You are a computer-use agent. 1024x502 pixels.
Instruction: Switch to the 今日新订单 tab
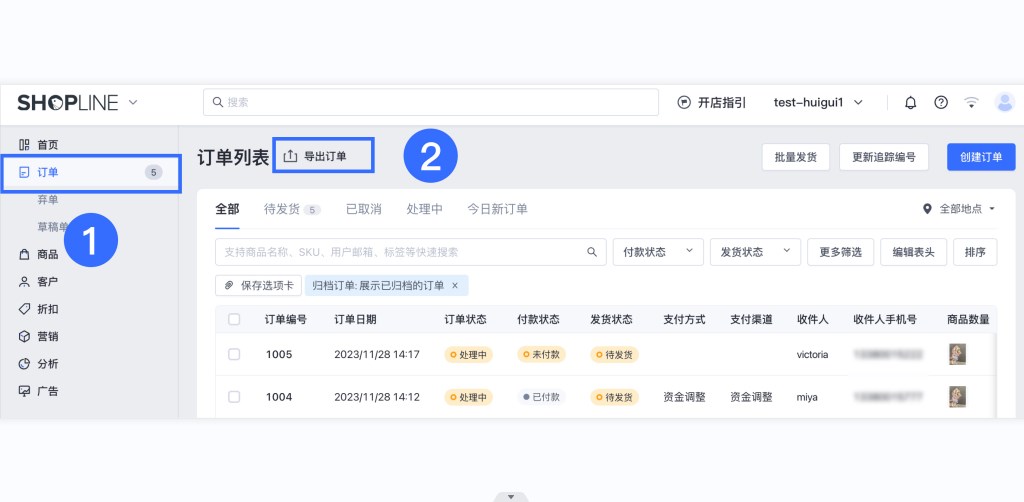tap(497, 209)
